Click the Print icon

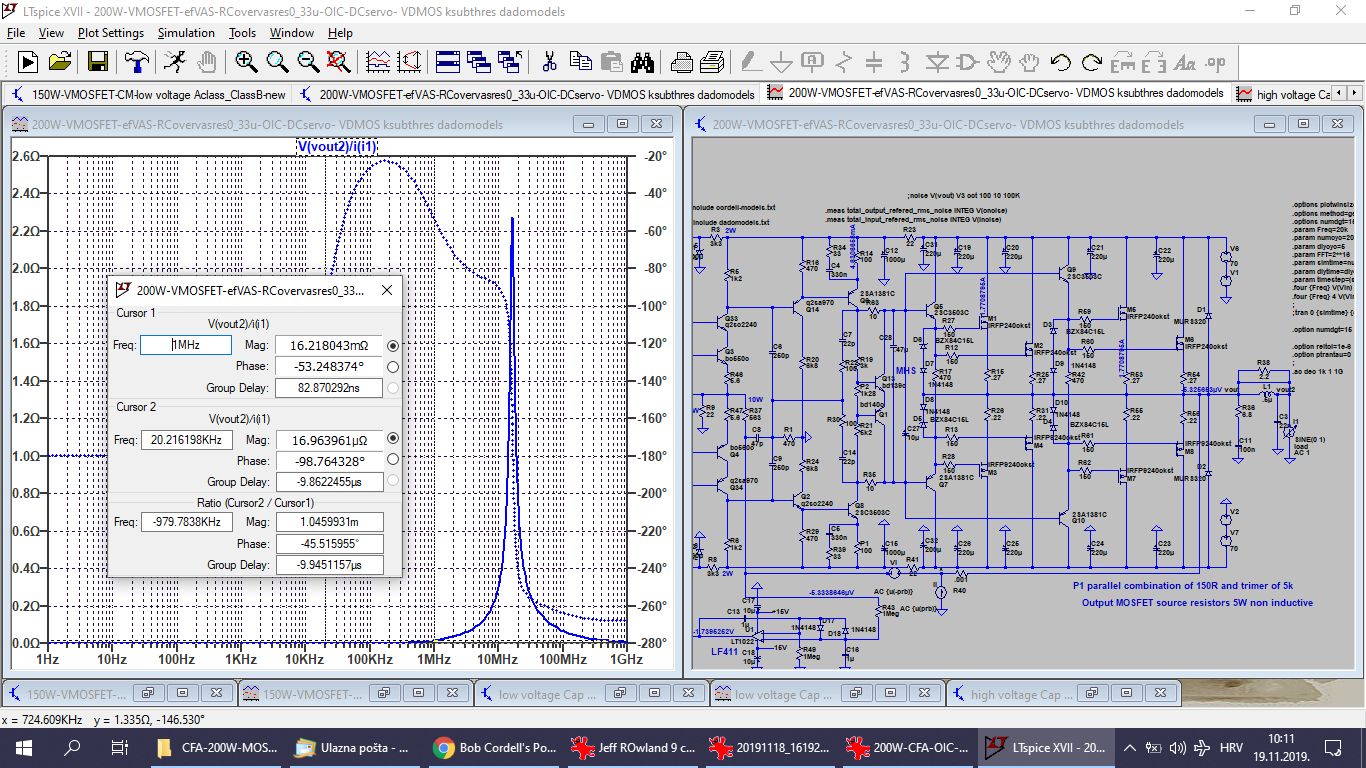tap(712, 62)
